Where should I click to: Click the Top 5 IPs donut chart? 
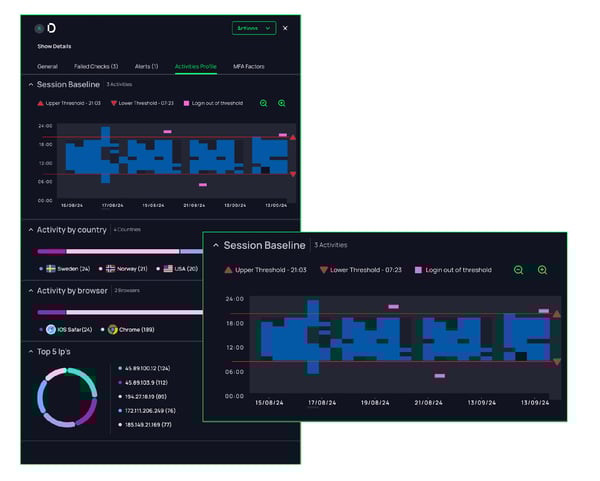point(67,397)
